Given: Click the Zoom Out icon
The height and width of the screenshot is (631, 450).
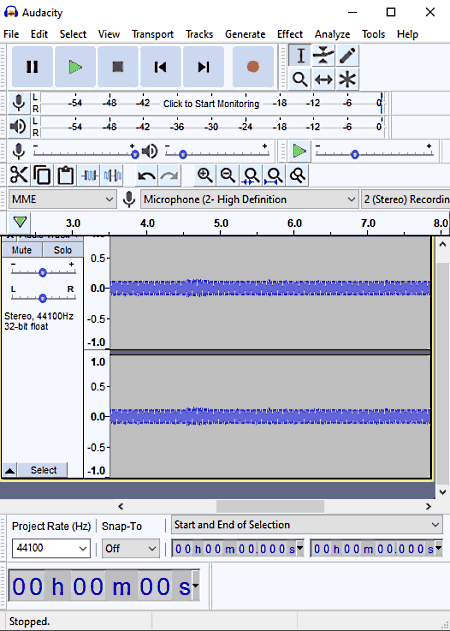Looking at the screenshot, I should pyautogui.click(x=228, y=175).
